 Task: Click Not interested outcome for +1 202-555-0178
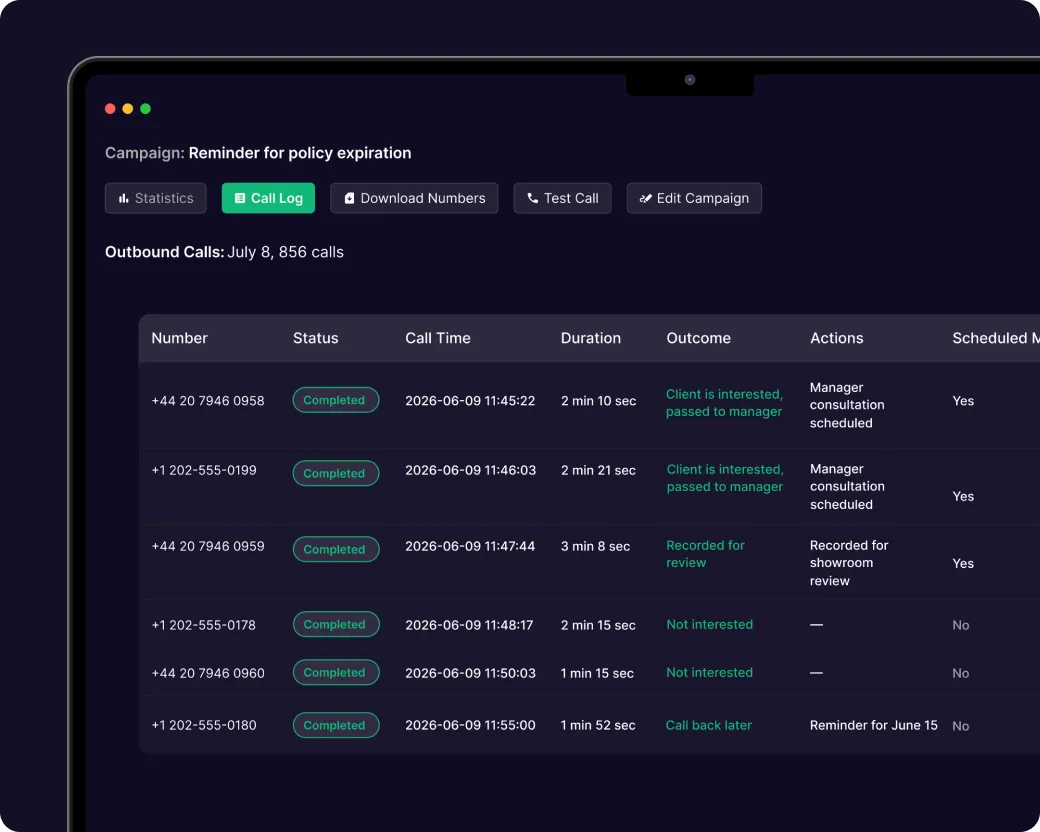[x=709, y=624]
